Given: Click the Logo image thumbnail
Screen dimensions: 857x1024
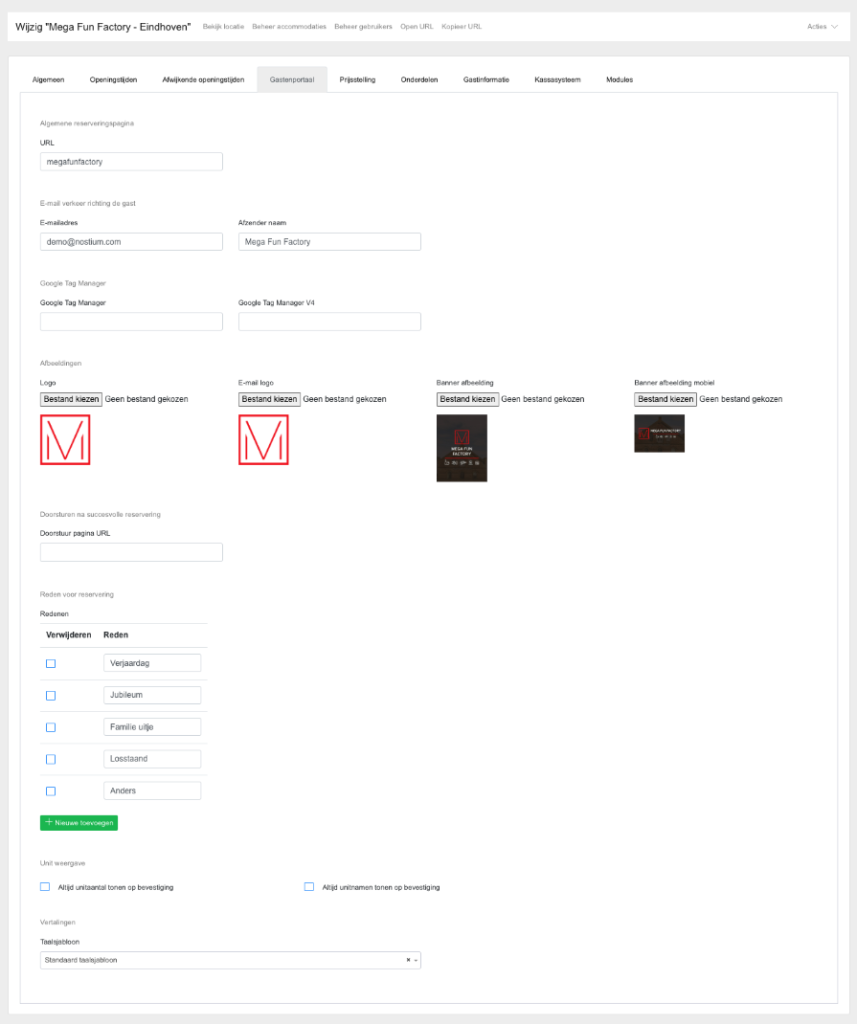Looking at the screenshot, I should click(65, 439).
